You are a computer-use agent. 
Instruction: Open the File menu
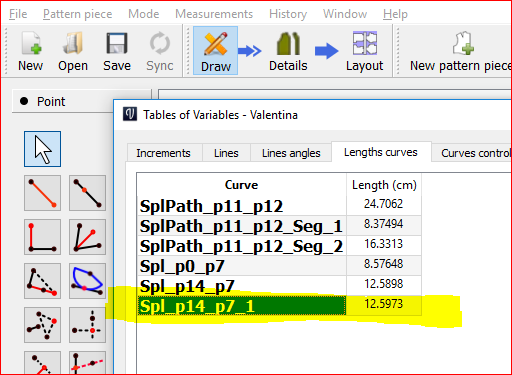(18, 14)
